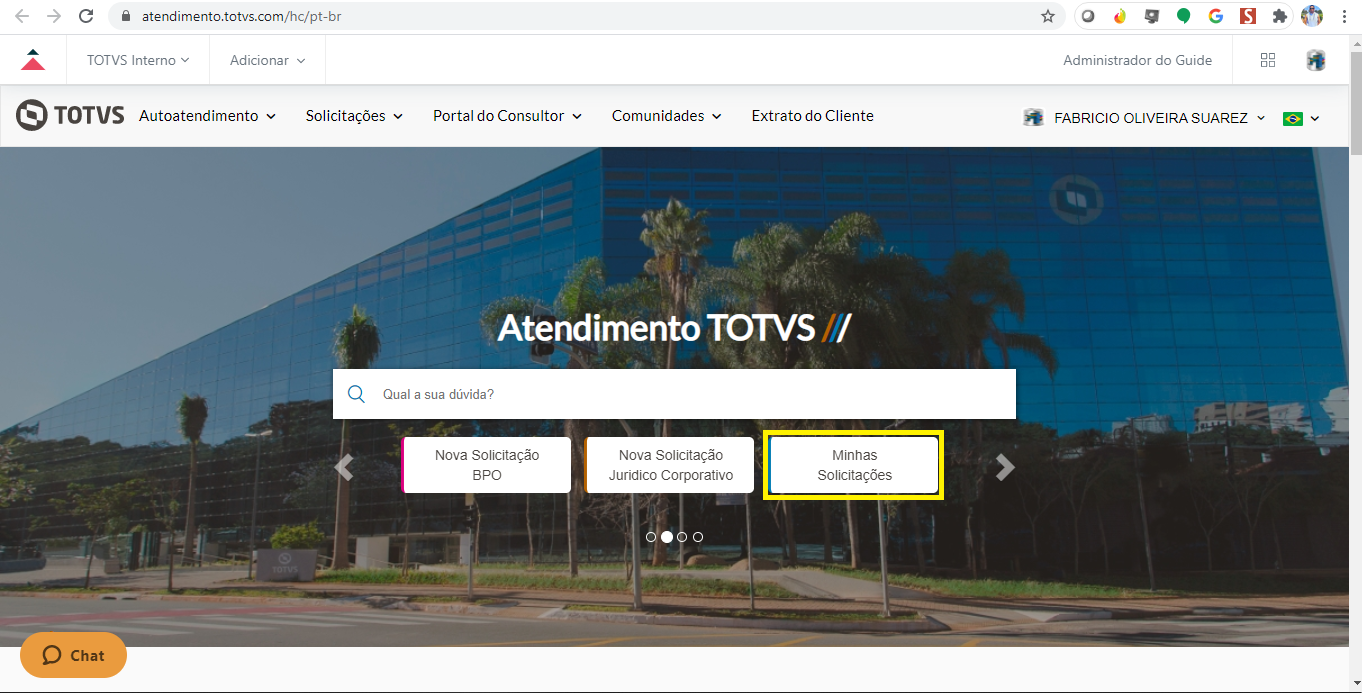The height and width of the screenshot is (693, 1362).
Task: Select the third carousel dot
Action: click(682, 537)
